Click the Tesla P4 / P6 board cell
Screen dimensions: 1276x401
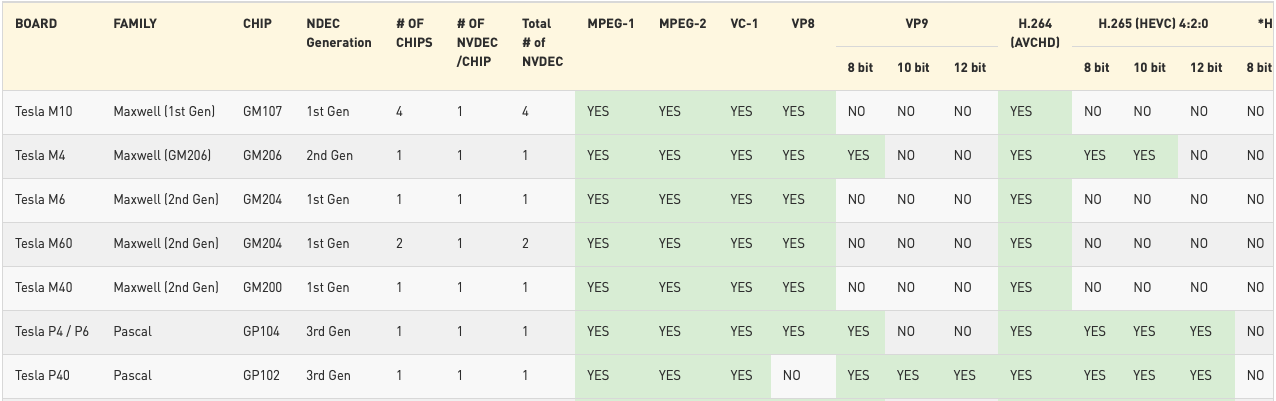[x=52, y=331]
